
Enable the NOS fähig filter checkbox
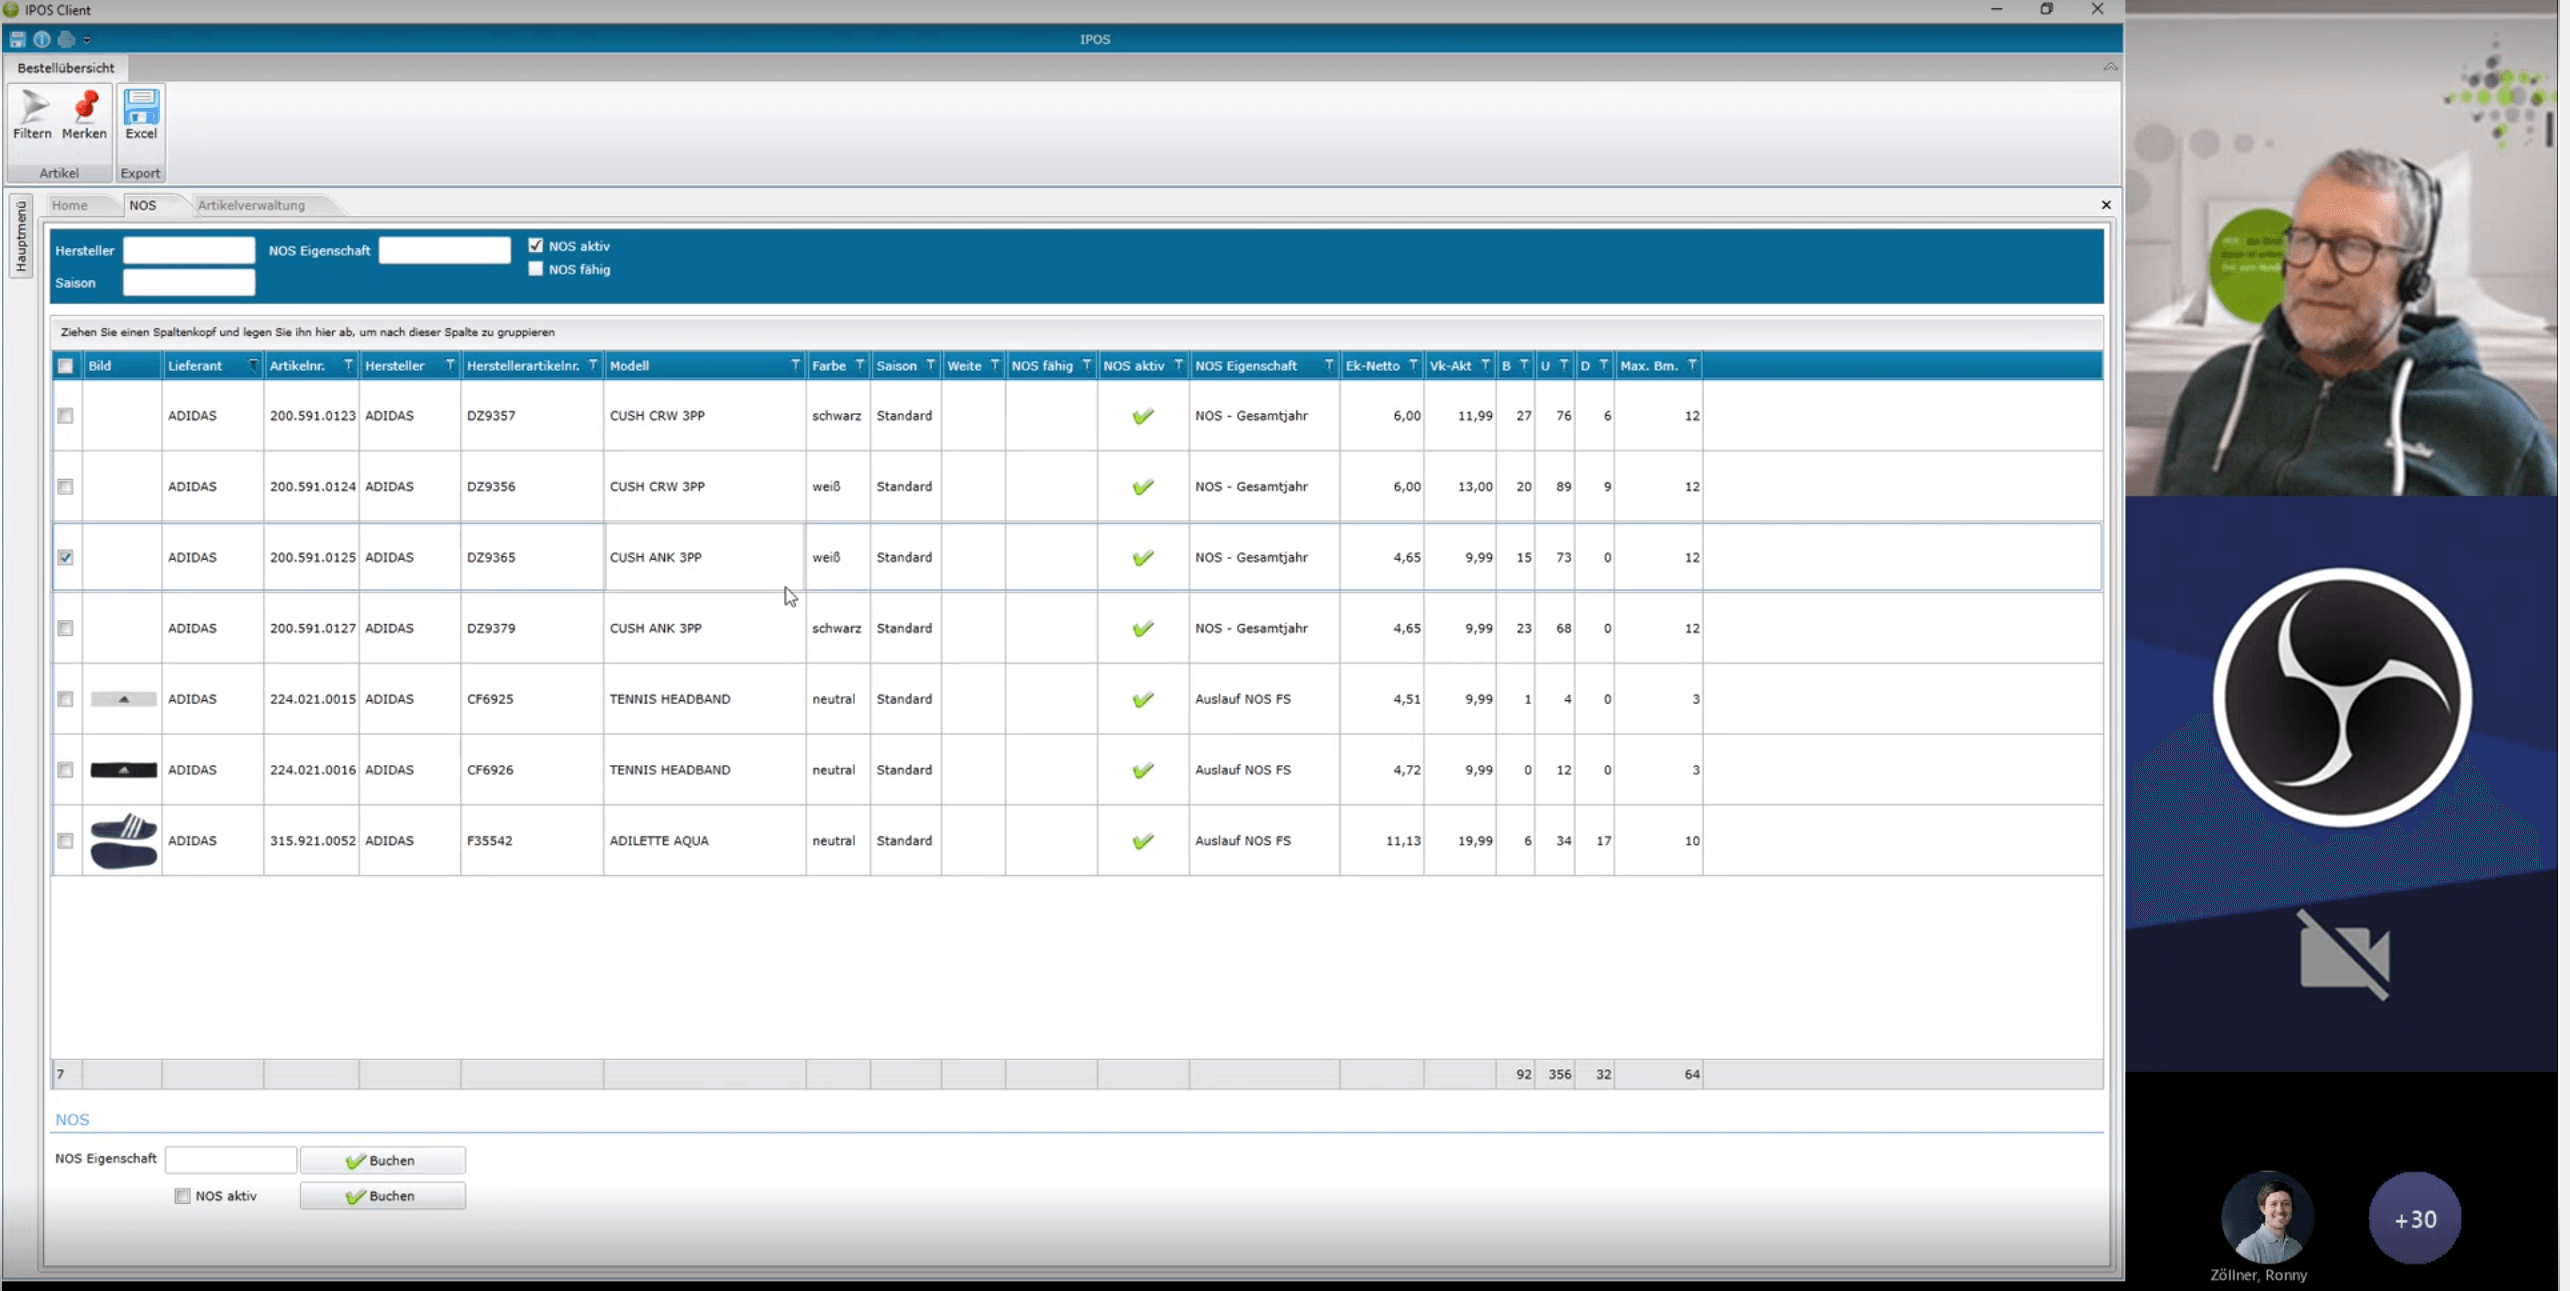pos(536,269)
